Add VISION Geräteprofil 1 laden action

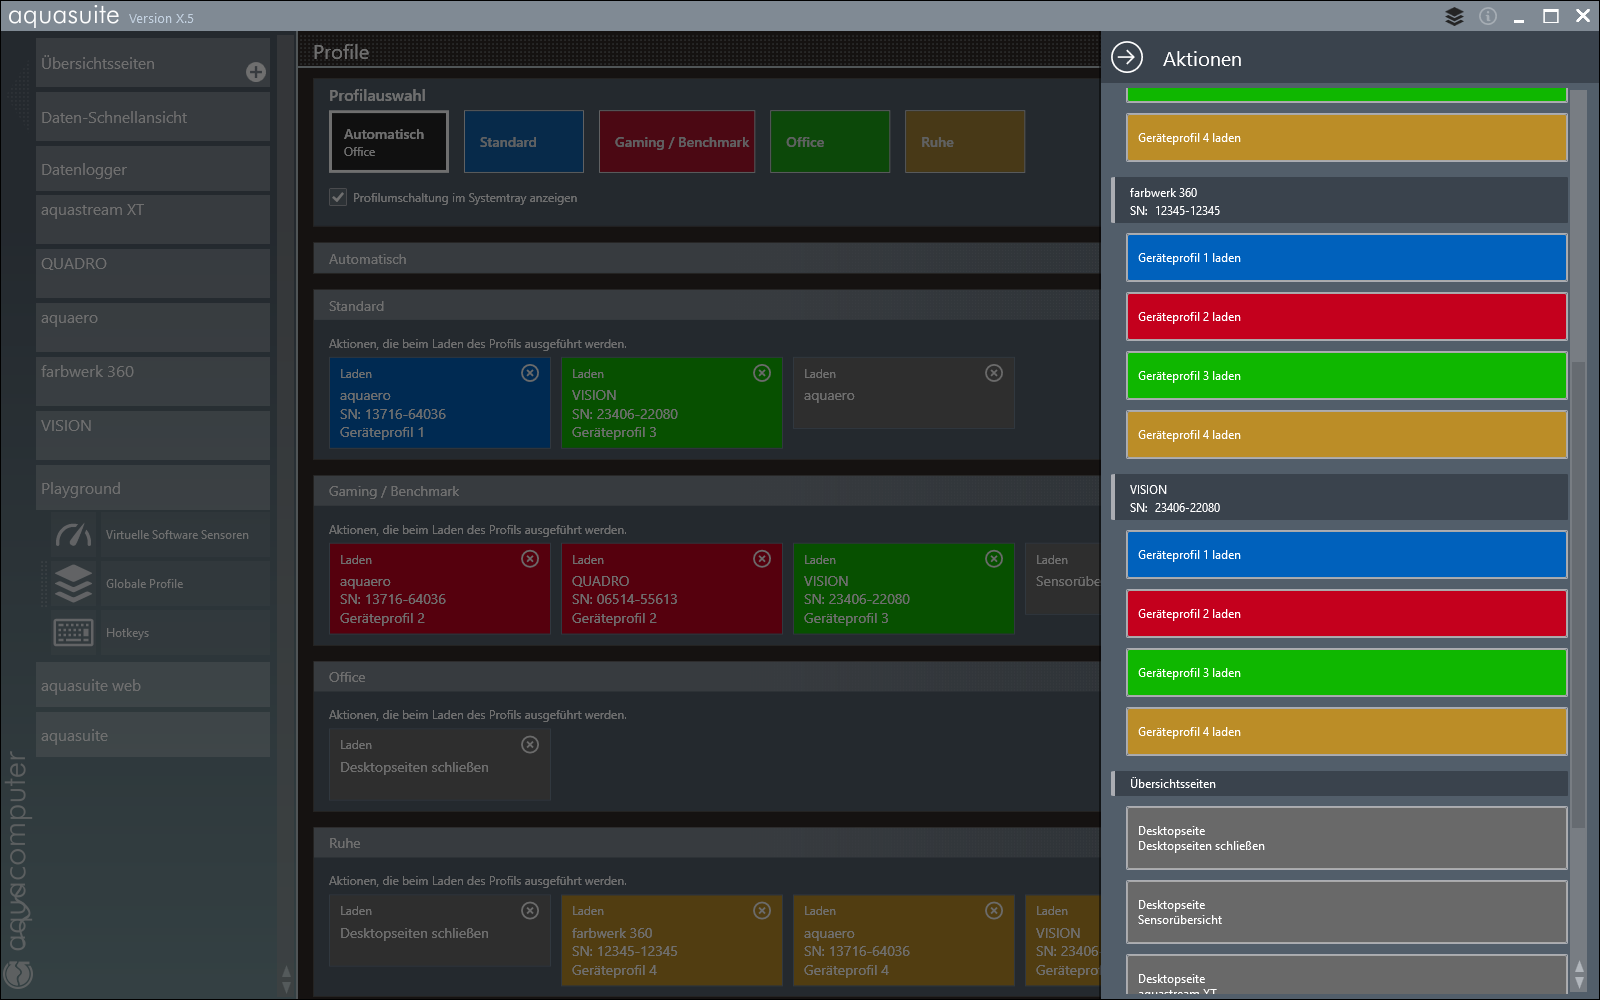coord(1346,555)
